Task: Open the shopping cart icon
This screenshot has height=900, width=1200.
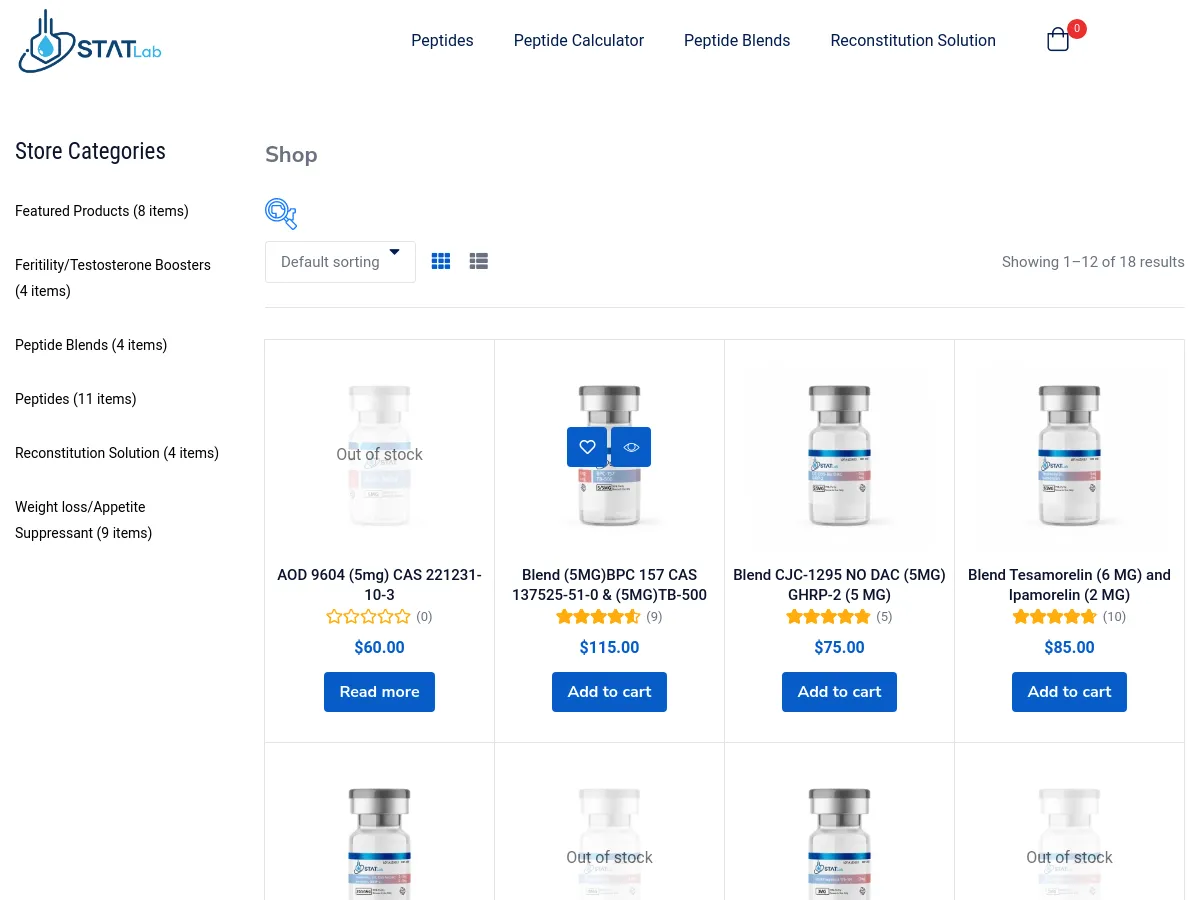Action: click(1058, 40)
